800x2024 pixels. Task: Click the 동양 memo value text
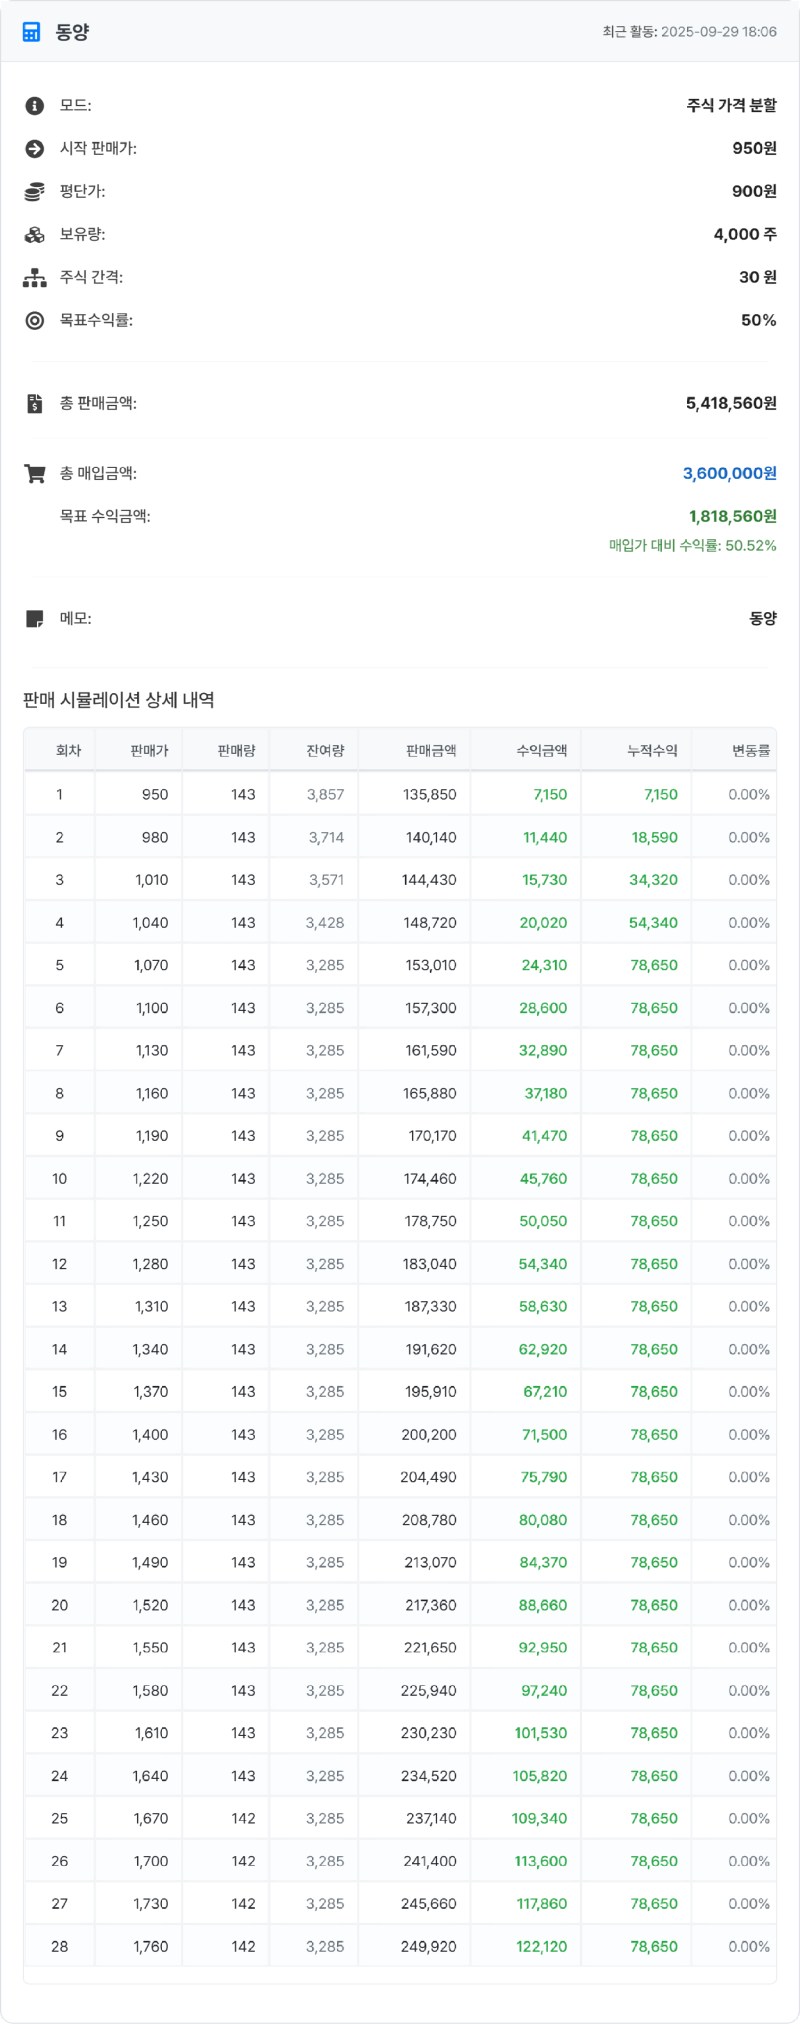(x=765, y=618)
